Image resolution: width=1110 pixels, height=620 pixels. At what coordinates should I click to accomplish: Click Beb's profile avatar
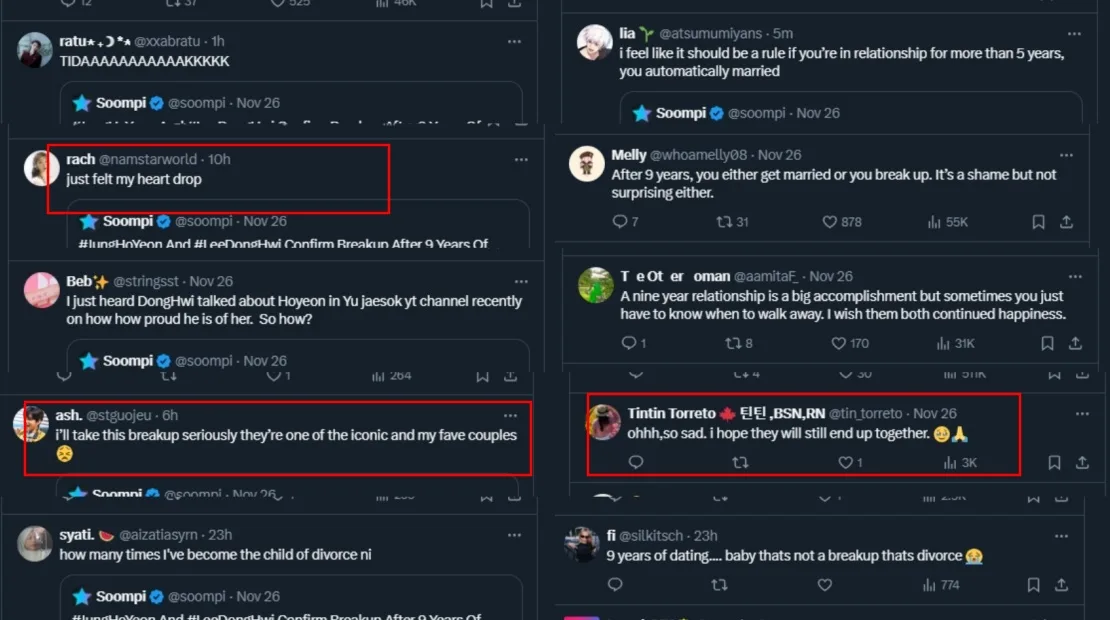[42, 290]
